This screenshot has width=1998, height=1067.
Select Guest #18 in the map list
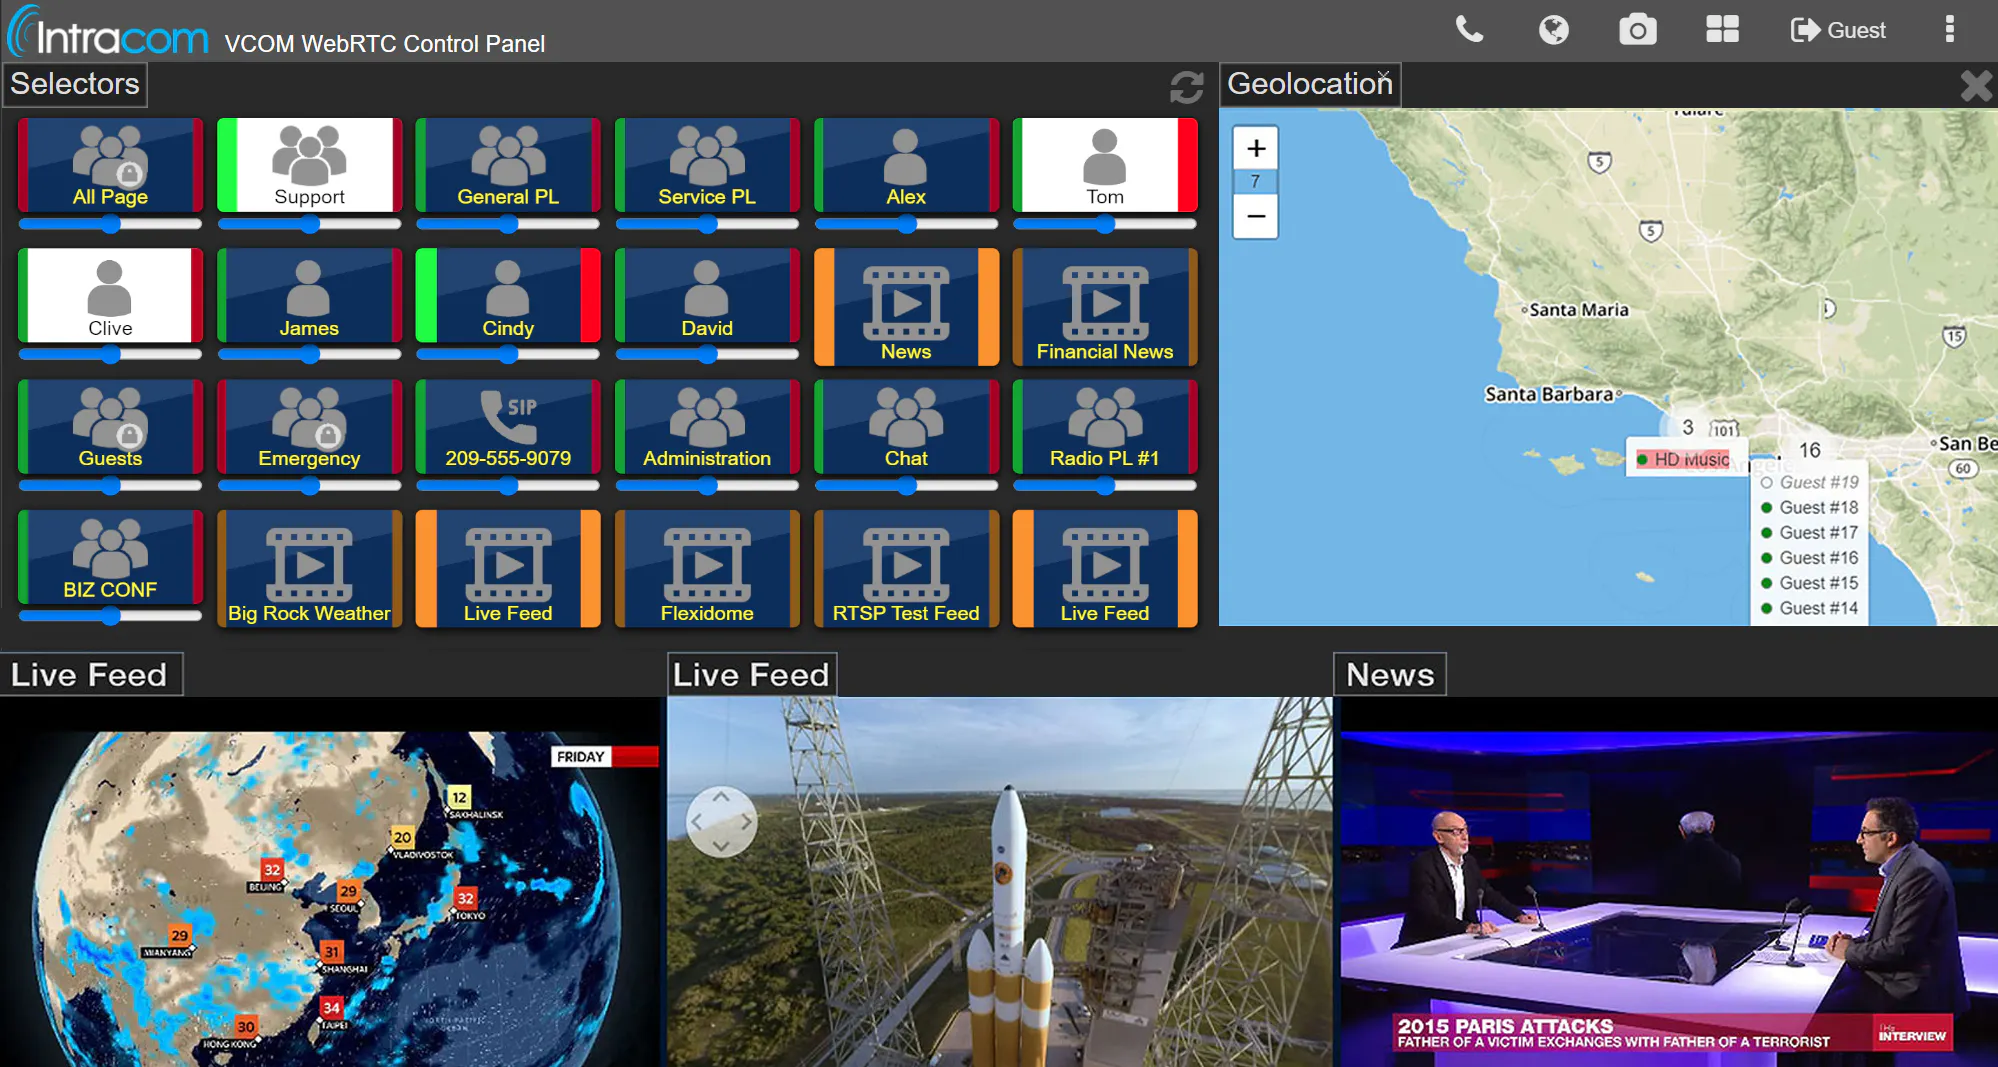[x=1810, y=507]
